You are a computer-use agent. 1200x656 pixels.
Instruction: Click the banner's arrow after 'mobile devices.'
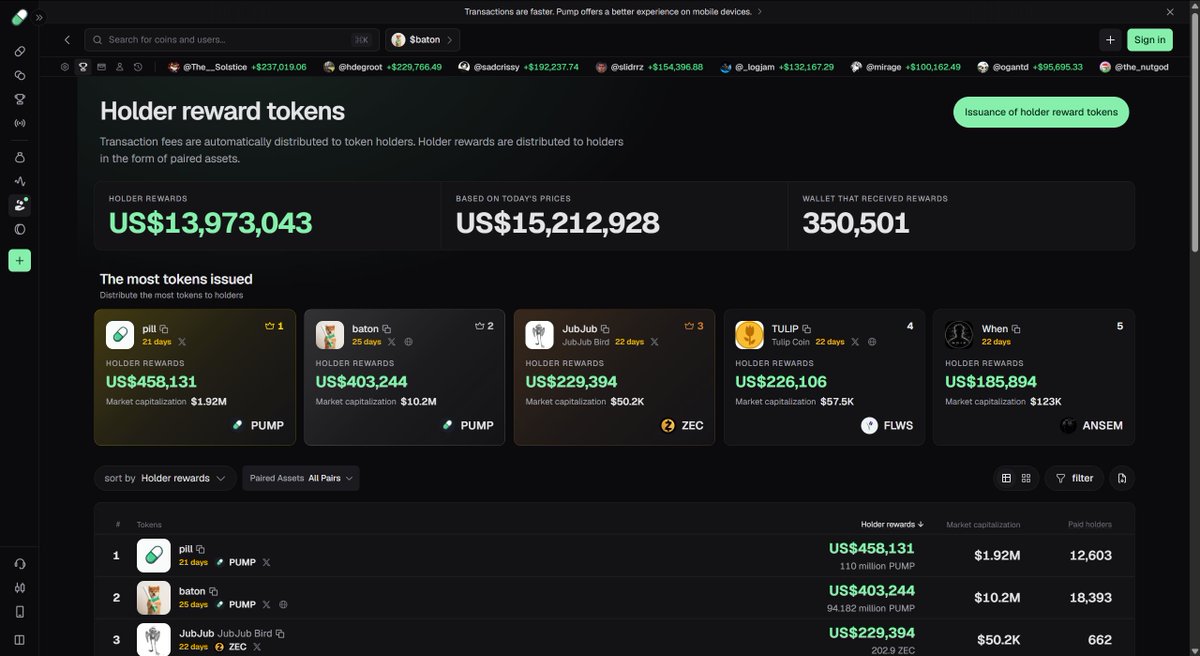pos(759,11)
